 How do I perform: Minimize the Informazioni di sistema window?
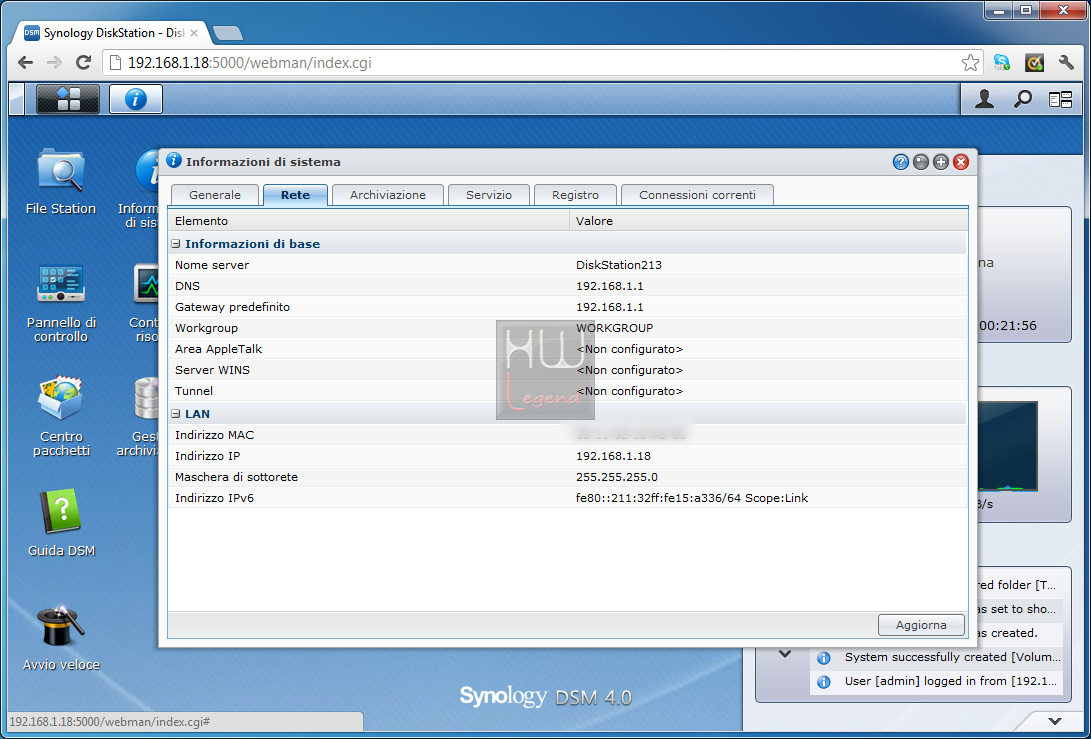pyautogui.click(x=921, y=162)
